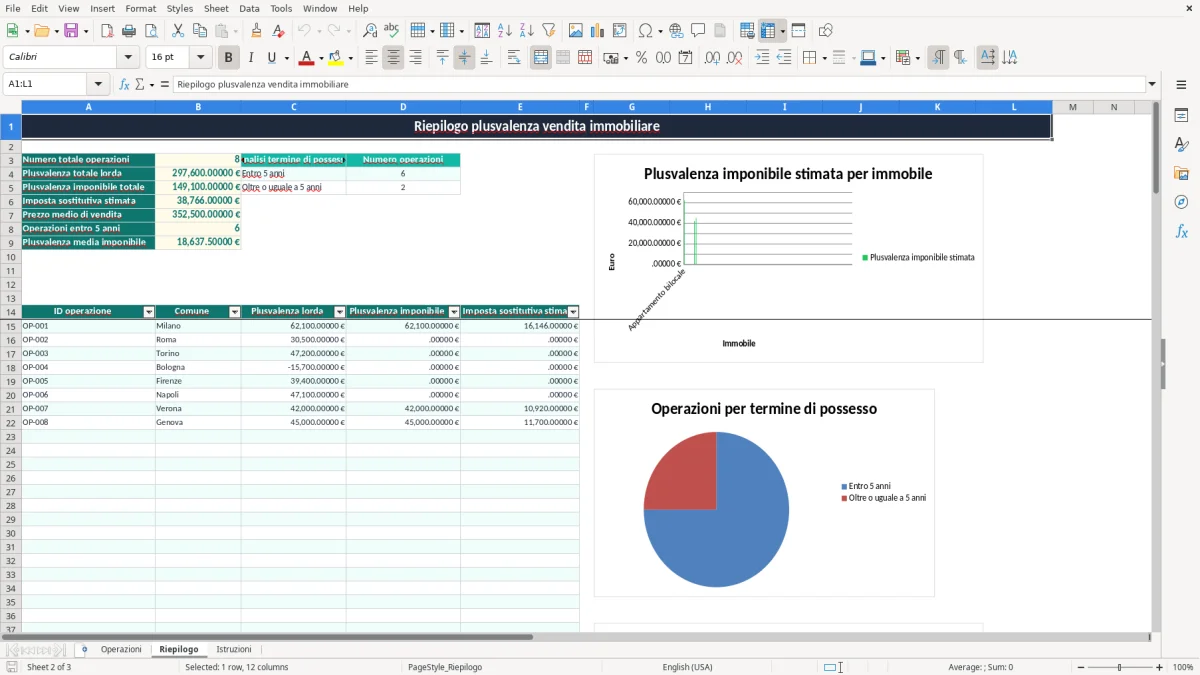The height and width of the screenshot is (675, 1200).
Task: Insert comment speech bubble icon
Action: pos(698,31)
